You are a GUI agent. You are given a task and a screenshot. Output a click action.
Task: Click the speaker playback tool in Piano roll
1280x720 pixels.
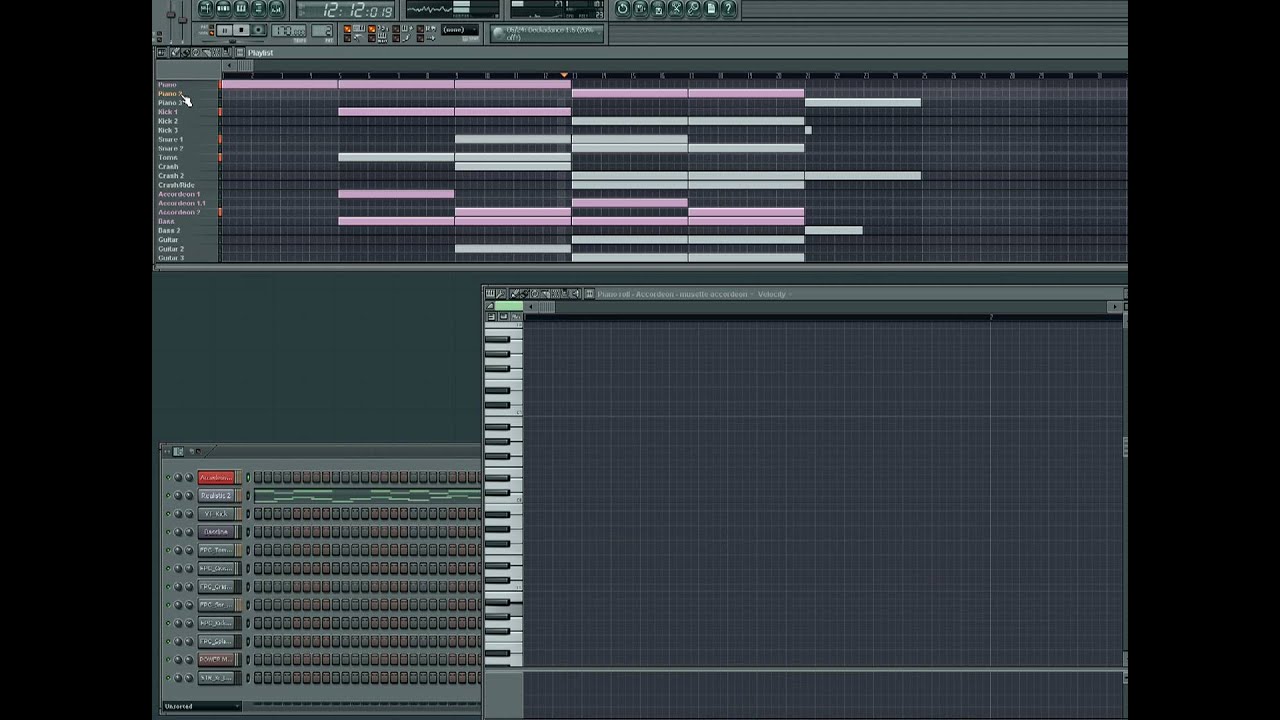575,294
